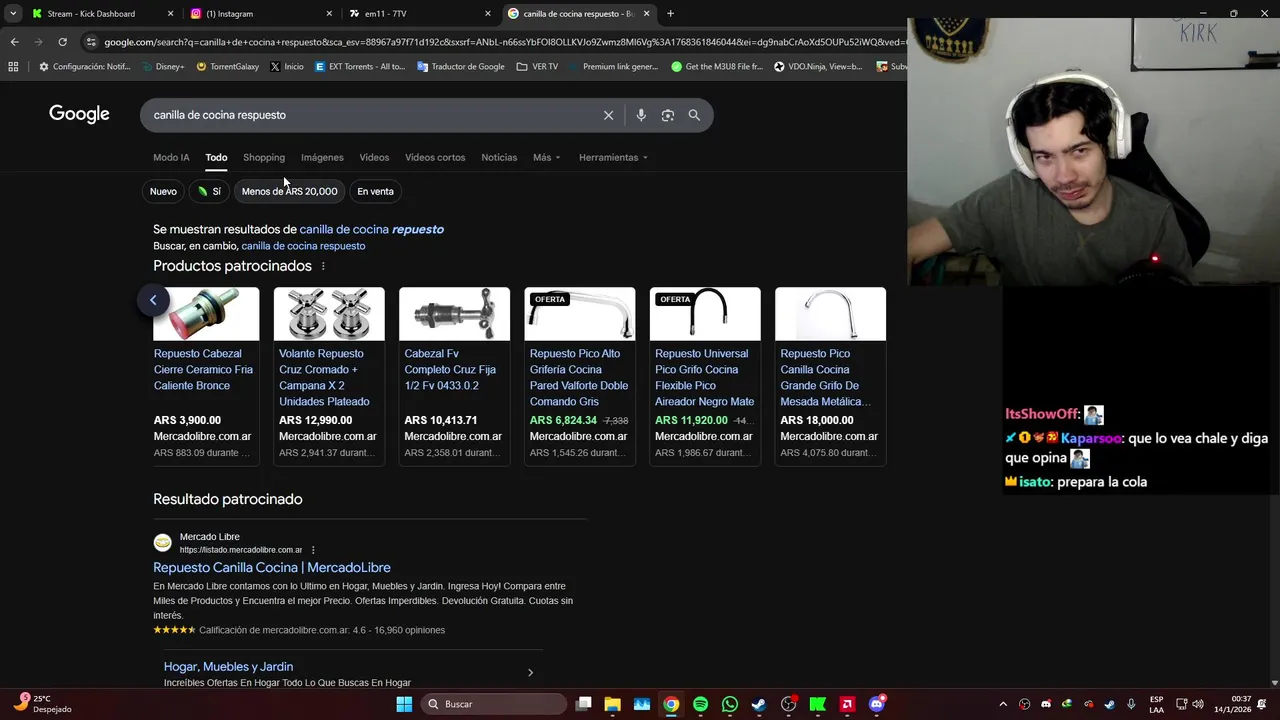The image size is (1280, 720).
Task: Open OBS Studio from the taskbar
Action: pyautogui.click(x=788, y=704)
